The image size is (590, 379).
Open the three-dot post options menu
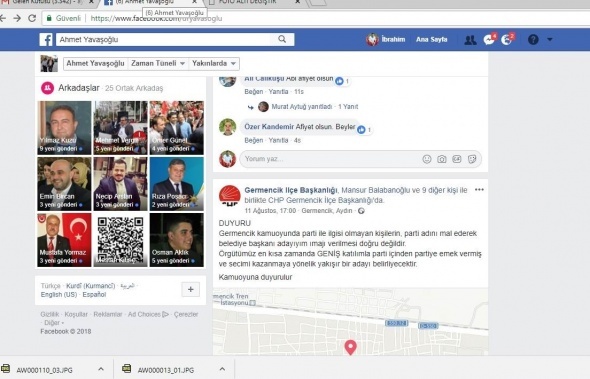(x=479, y=190)
